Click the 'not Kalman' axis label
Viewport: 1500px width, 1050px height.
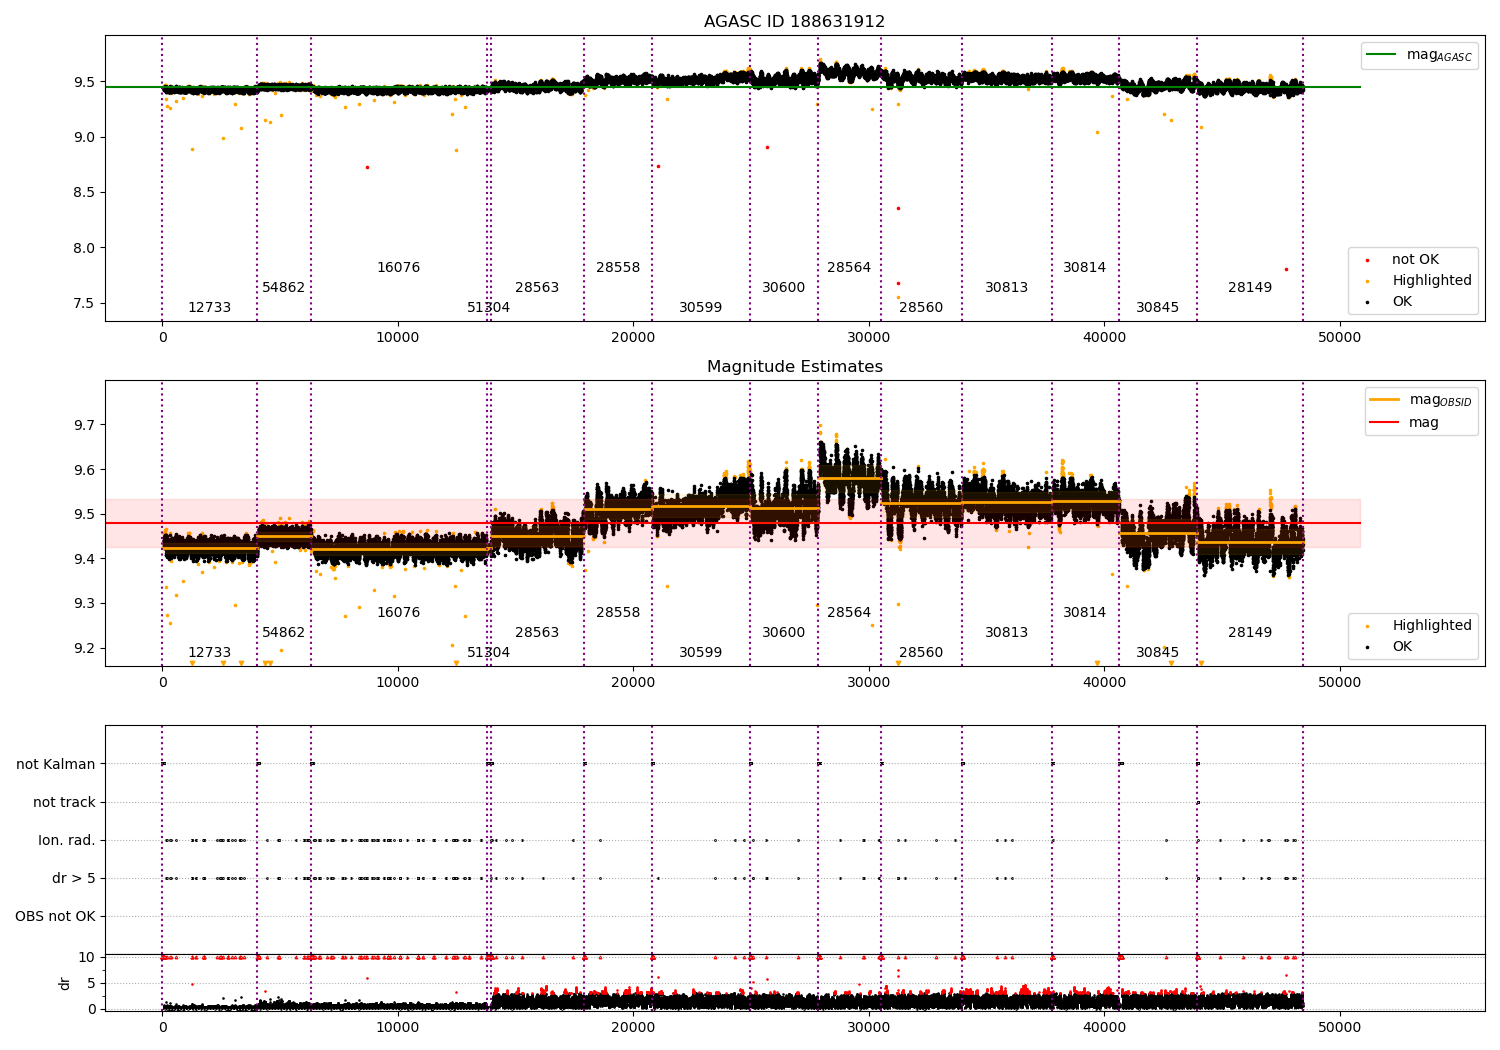[56, 764]
